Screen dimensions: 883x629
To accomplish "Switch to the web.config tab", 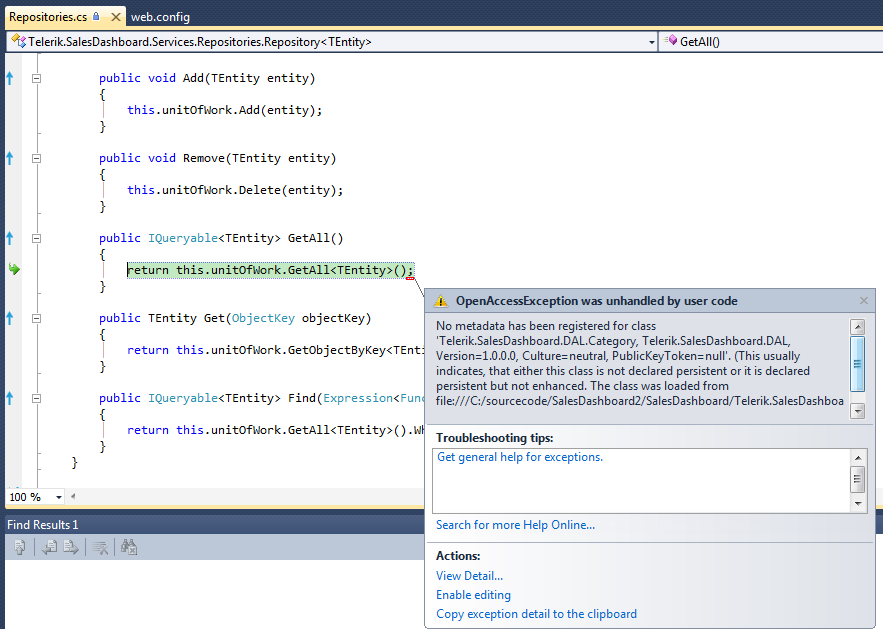I will pyautogui.click(x=160, y=17).
